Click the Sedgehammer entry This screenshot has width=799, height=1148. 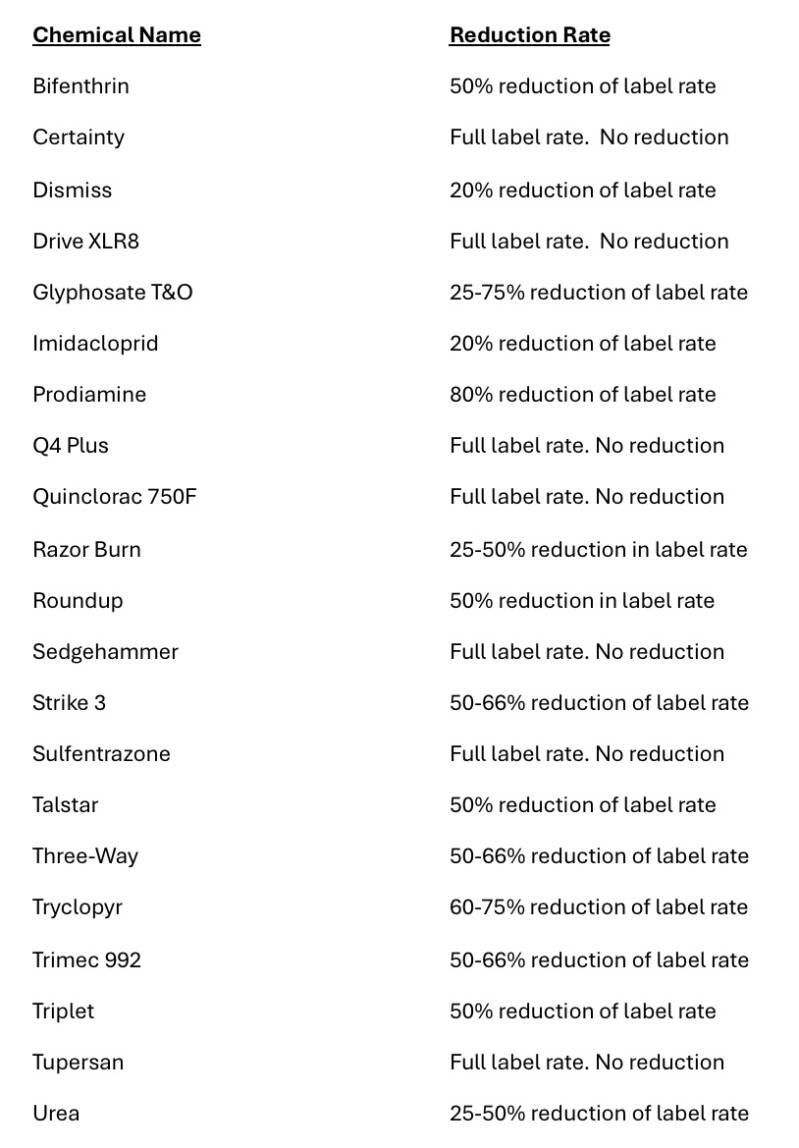[105, 651]
